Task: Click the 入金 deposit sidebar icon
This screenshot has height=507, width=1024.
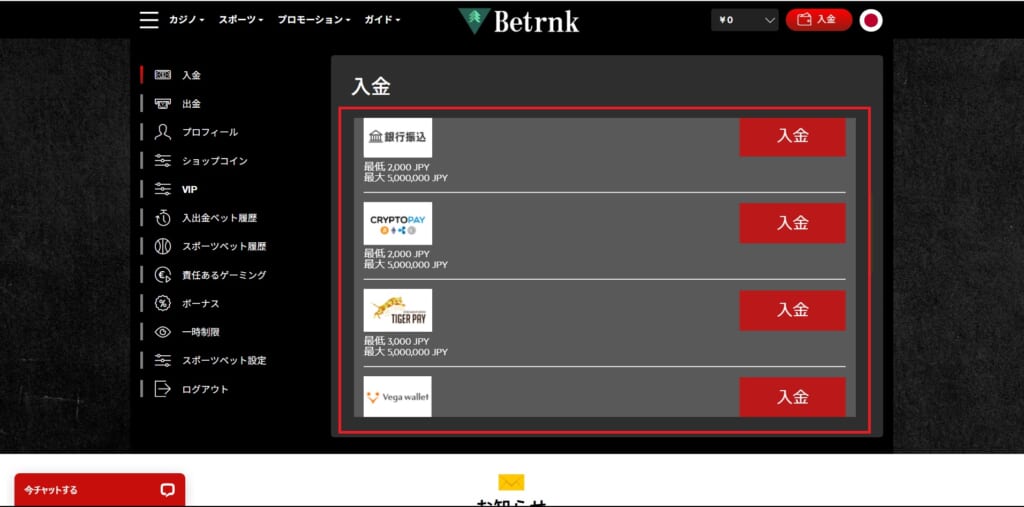Action: coord(163,75)
